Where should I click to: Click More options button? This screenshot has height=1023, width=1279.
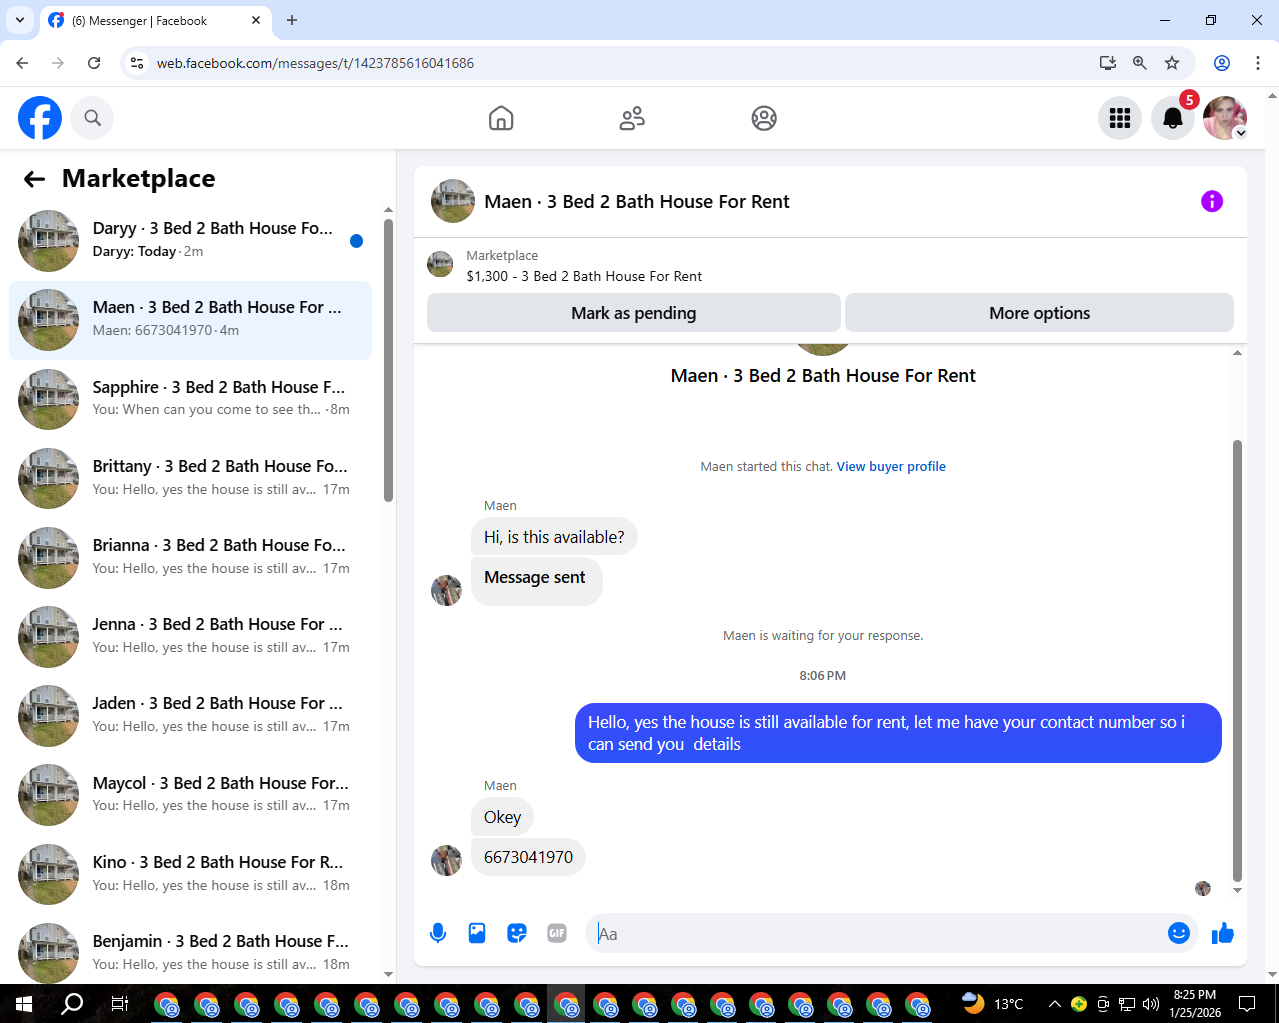point(1039,313)
